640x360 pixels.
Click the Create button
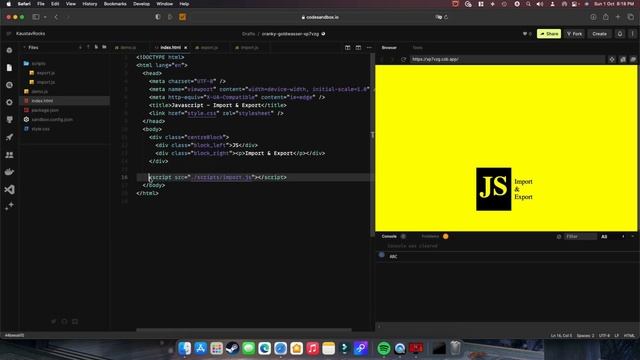[x=599, y=34]
